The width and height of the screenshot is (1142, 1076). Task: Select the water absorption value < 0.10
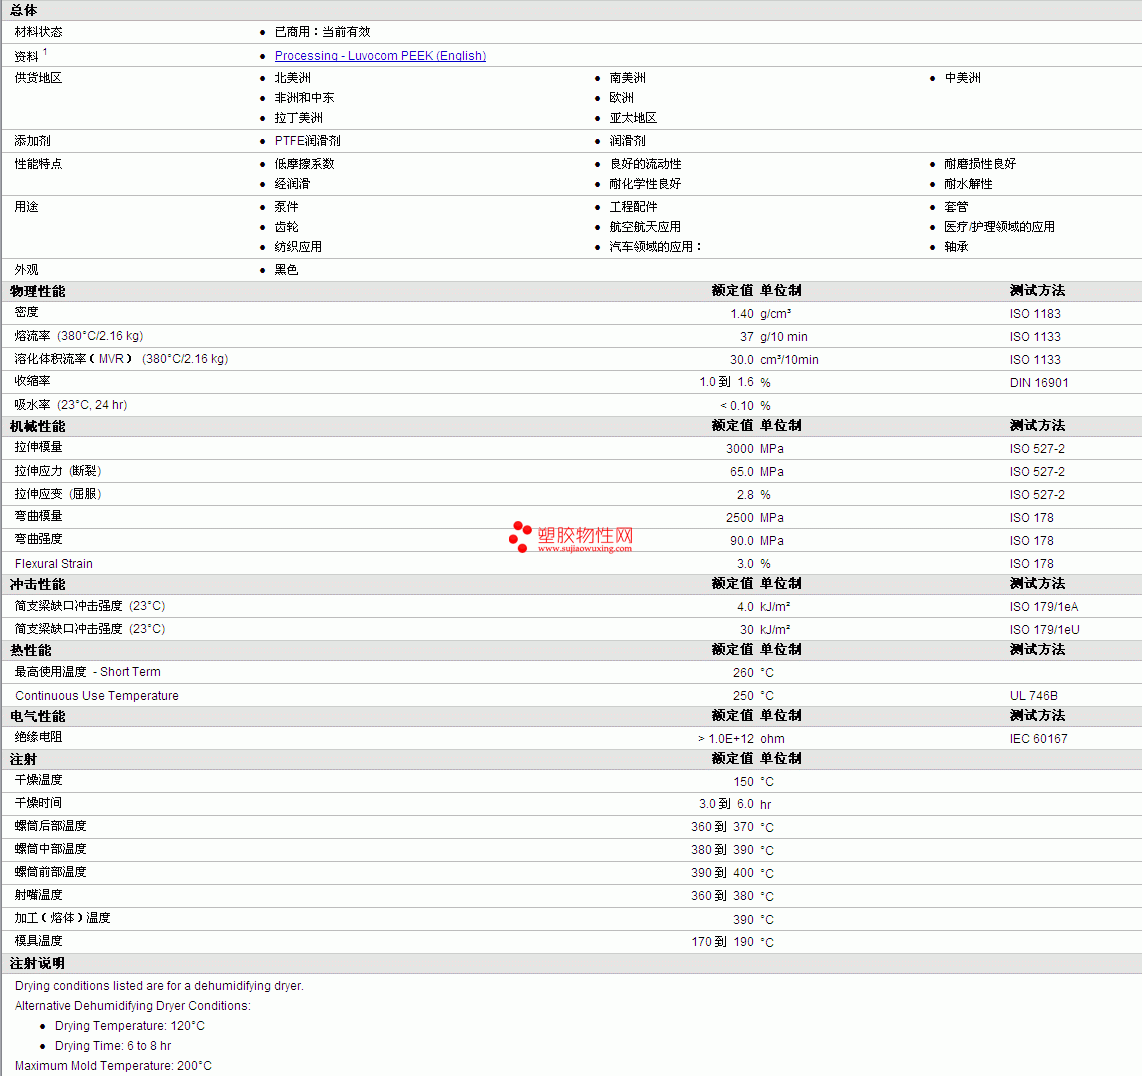point(737,406)
